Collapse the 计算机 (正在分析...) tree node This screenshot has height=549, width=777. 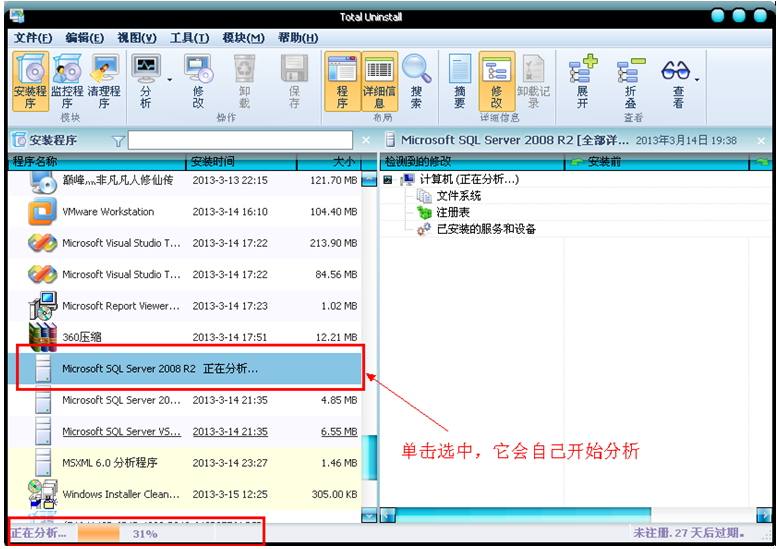pos(388,179)
